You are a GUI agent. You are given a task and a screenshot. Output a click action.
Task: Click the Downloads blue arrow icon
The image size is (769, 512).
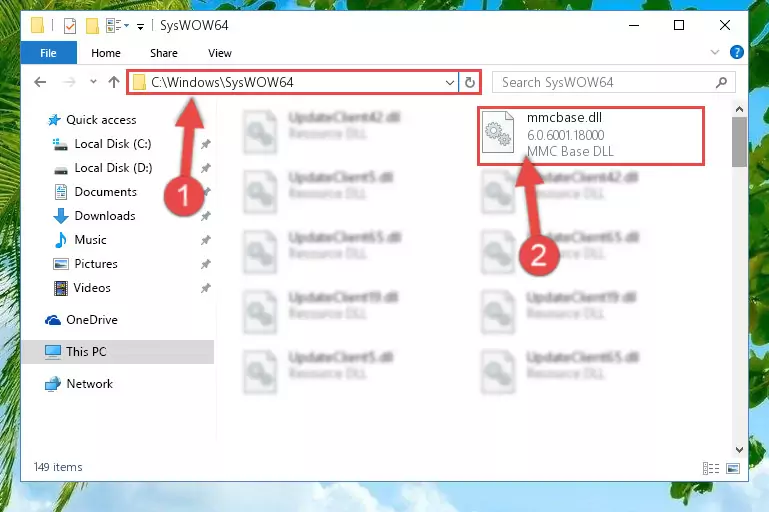coord(61,216)
